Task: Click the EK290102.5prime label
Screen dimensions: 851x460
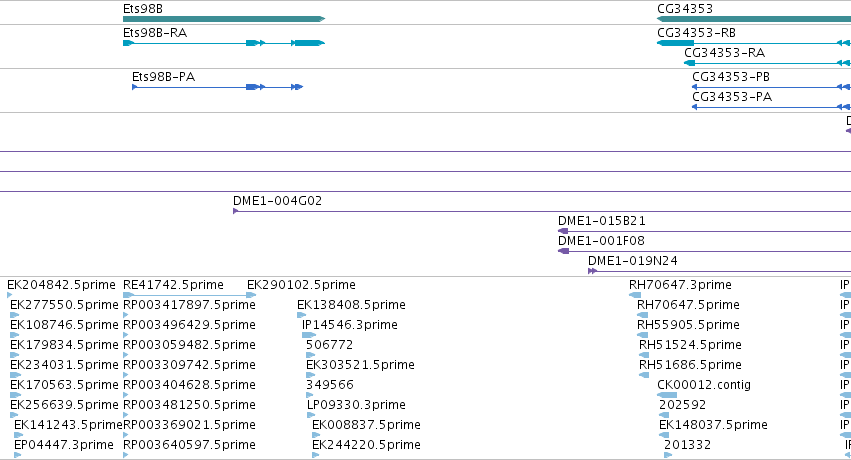Action: pos(301,285)
